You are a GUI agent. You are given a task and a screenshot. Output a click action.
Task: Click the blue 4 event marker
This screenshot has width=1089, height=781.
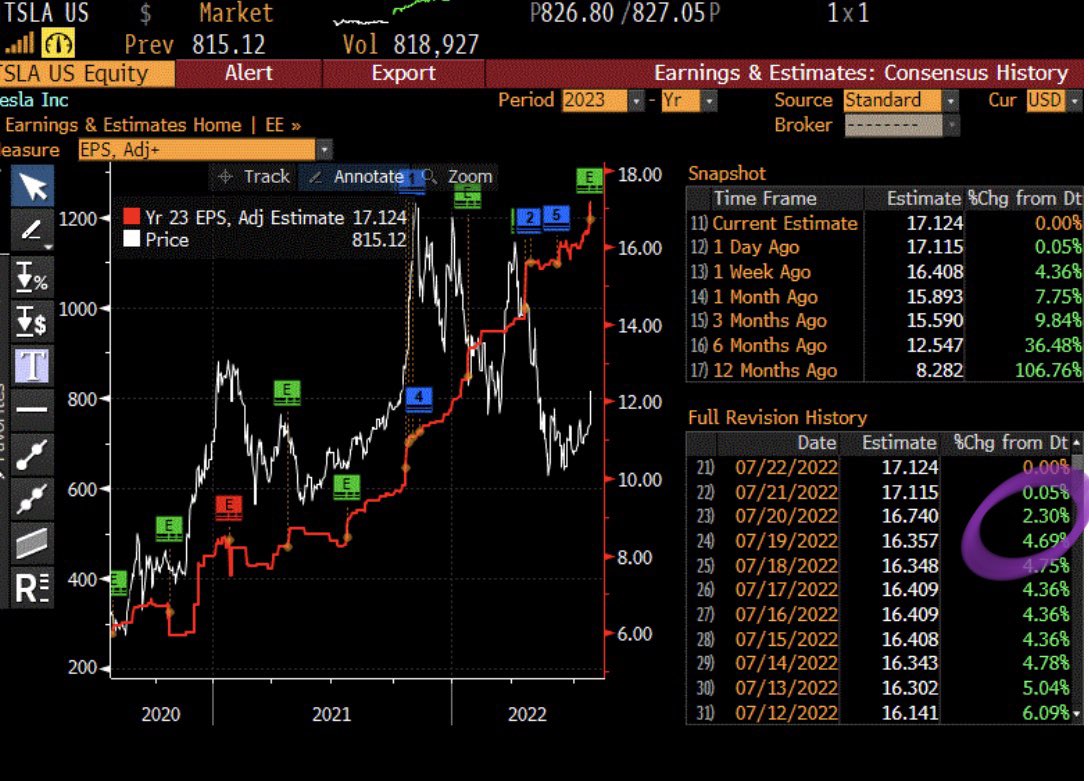click(x=418, y=398)
